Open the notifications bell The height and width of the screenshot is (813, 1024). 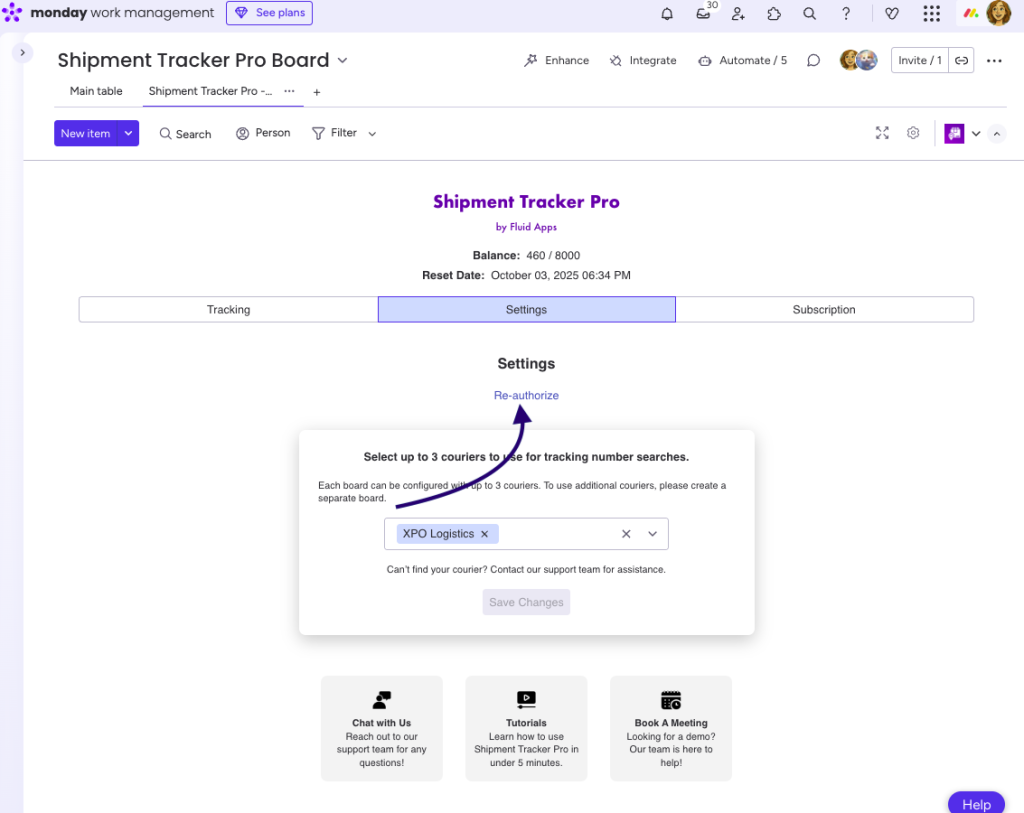tap(667, 14)
